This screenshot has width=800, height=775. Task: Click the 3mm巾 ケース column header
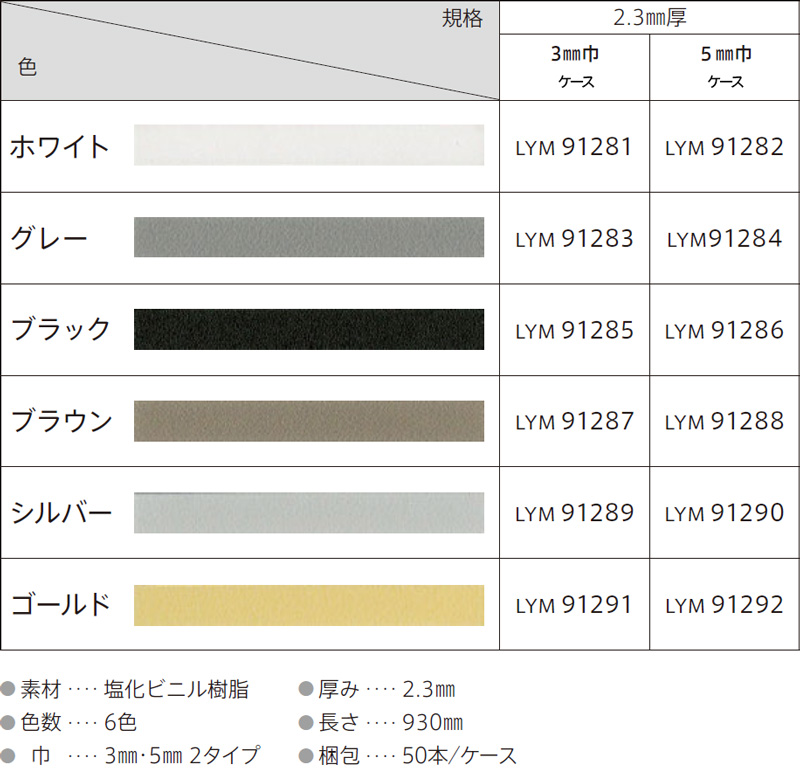click(x=574, y=67)
